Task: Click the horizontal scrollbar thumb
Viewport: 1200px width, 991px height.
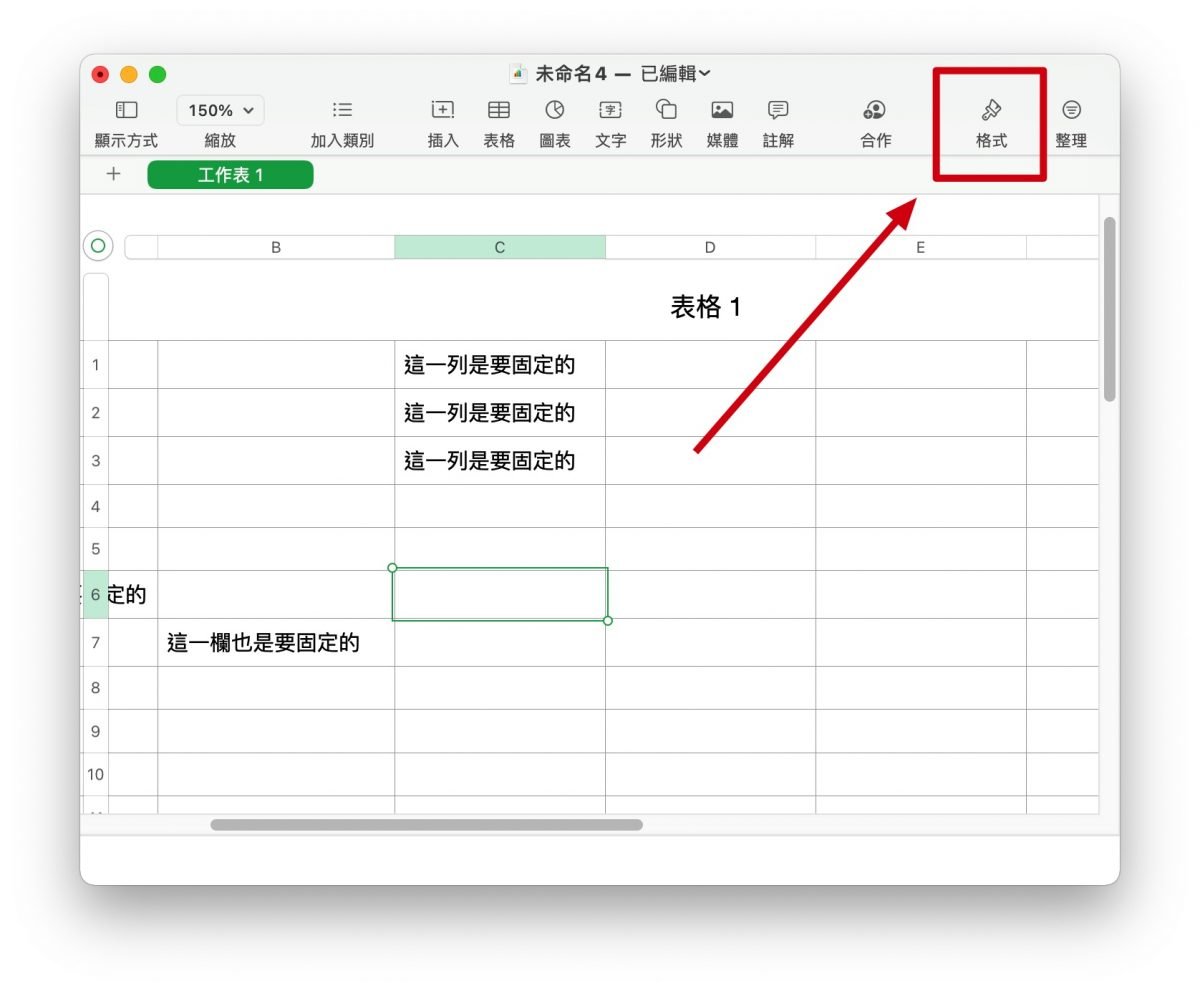Action: [x=426, y=825]
